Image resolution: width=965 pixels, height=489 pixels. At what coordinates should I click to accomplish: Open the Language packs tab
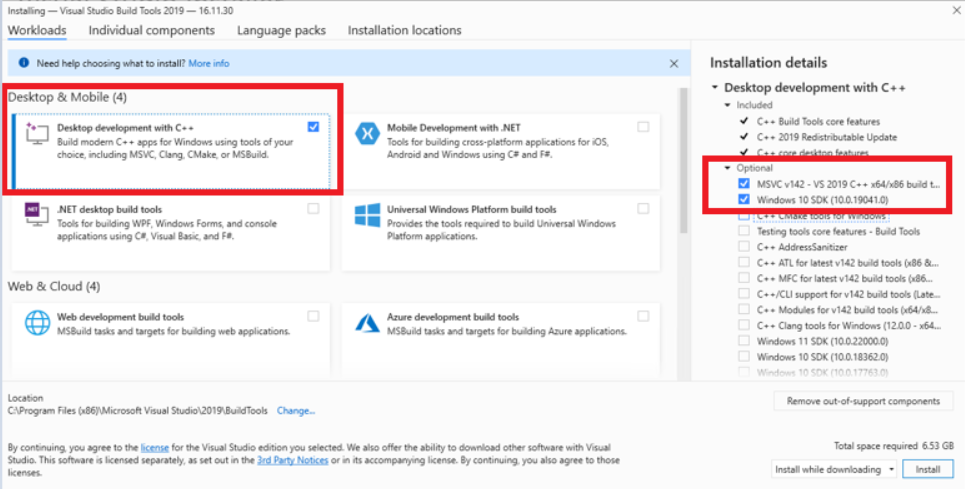click(x=281, y=30)
